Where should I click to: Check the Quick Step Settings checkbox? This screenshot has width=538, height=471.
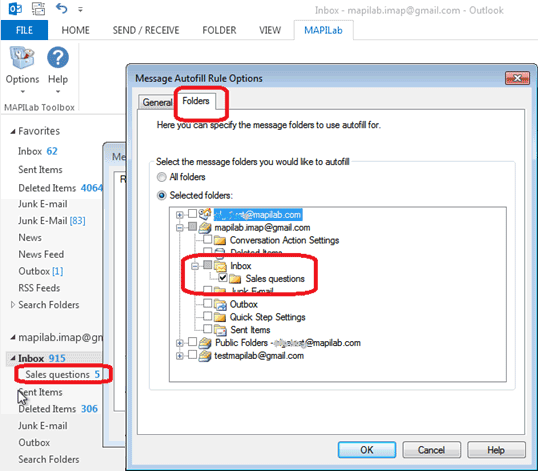(x=208, y=316)
